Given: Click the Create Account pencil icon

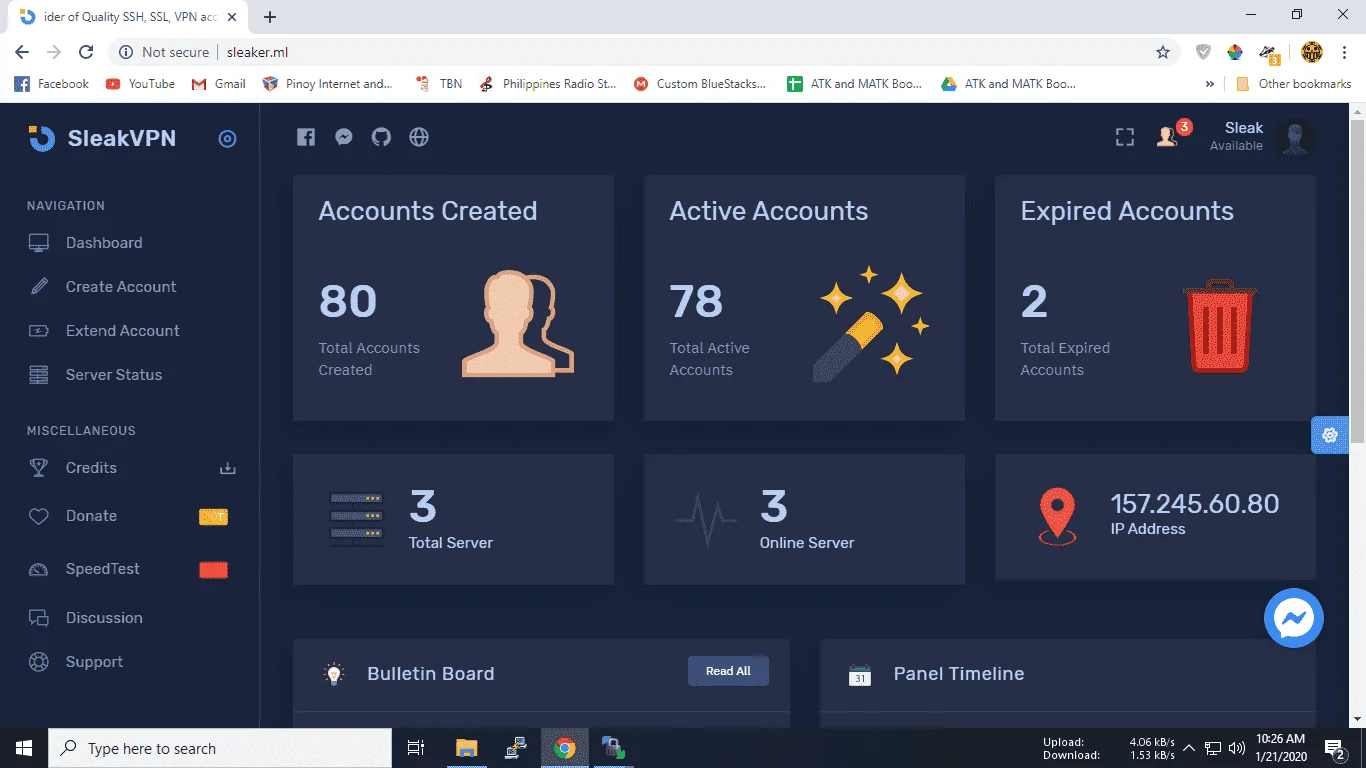Looking at the screenshot, I should [39, 287].
